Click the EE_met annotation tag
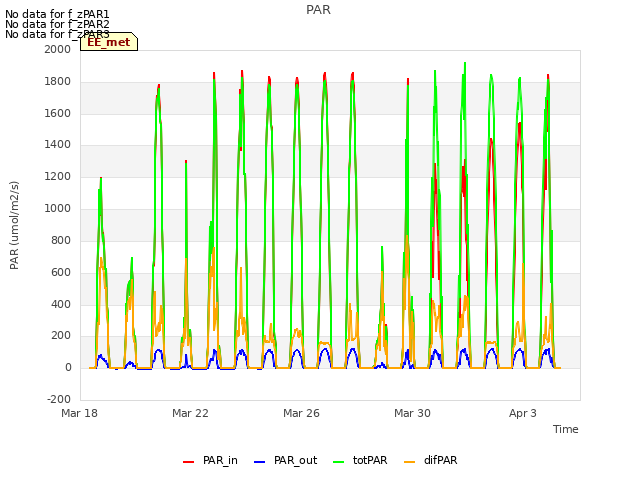Image resolution: width=640 pixels, height=480 pixels. pyautogui.click(x=109, y=42)
